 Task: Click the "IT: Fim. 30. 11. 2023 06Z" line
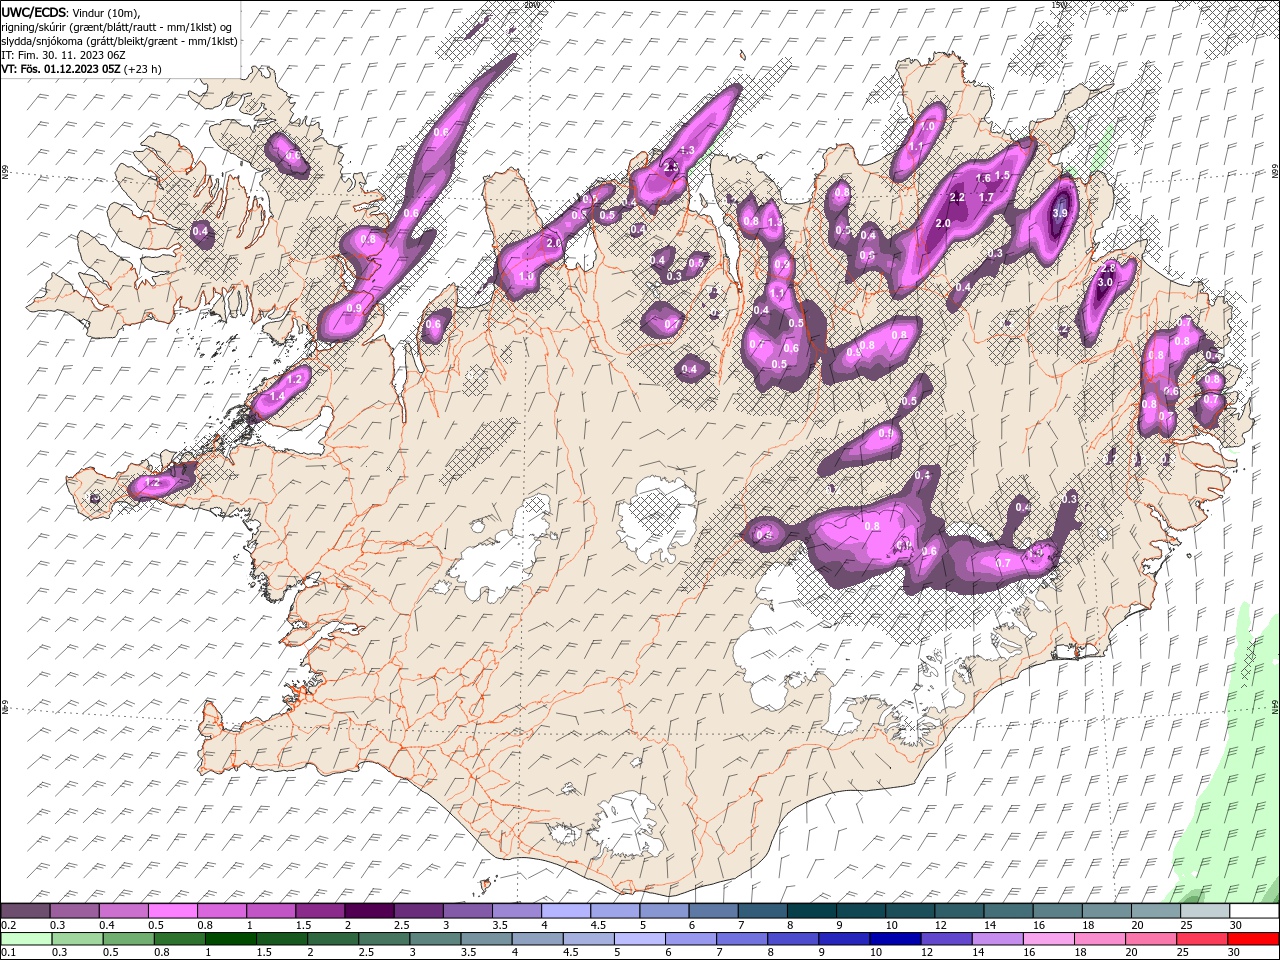61,54
